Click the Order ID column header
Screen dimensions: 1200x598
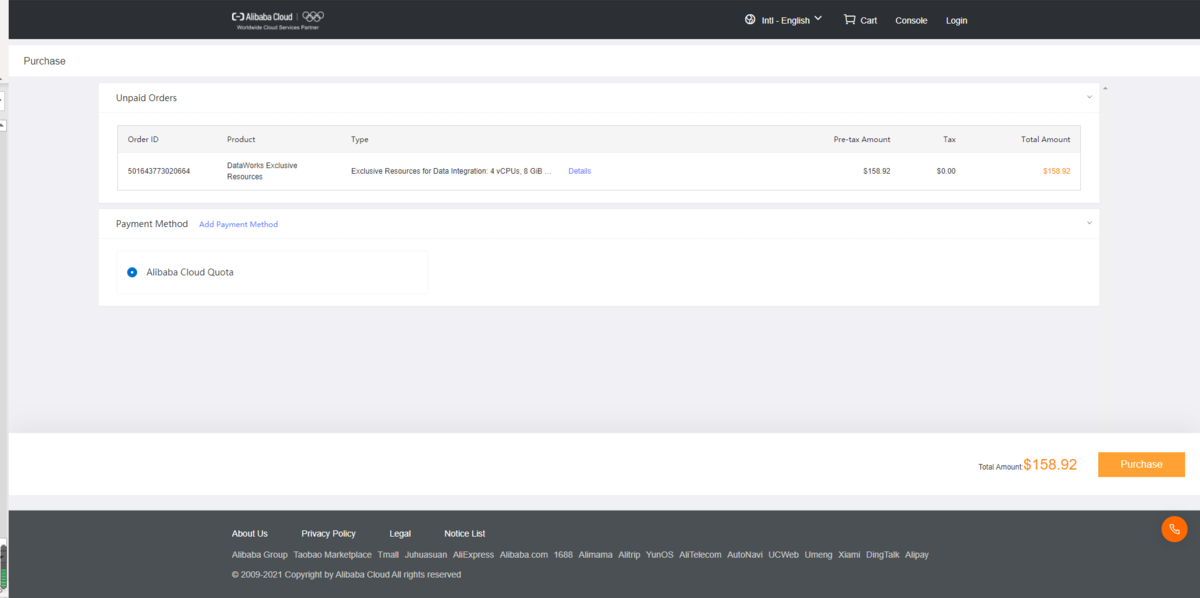(x=143, y=139)
